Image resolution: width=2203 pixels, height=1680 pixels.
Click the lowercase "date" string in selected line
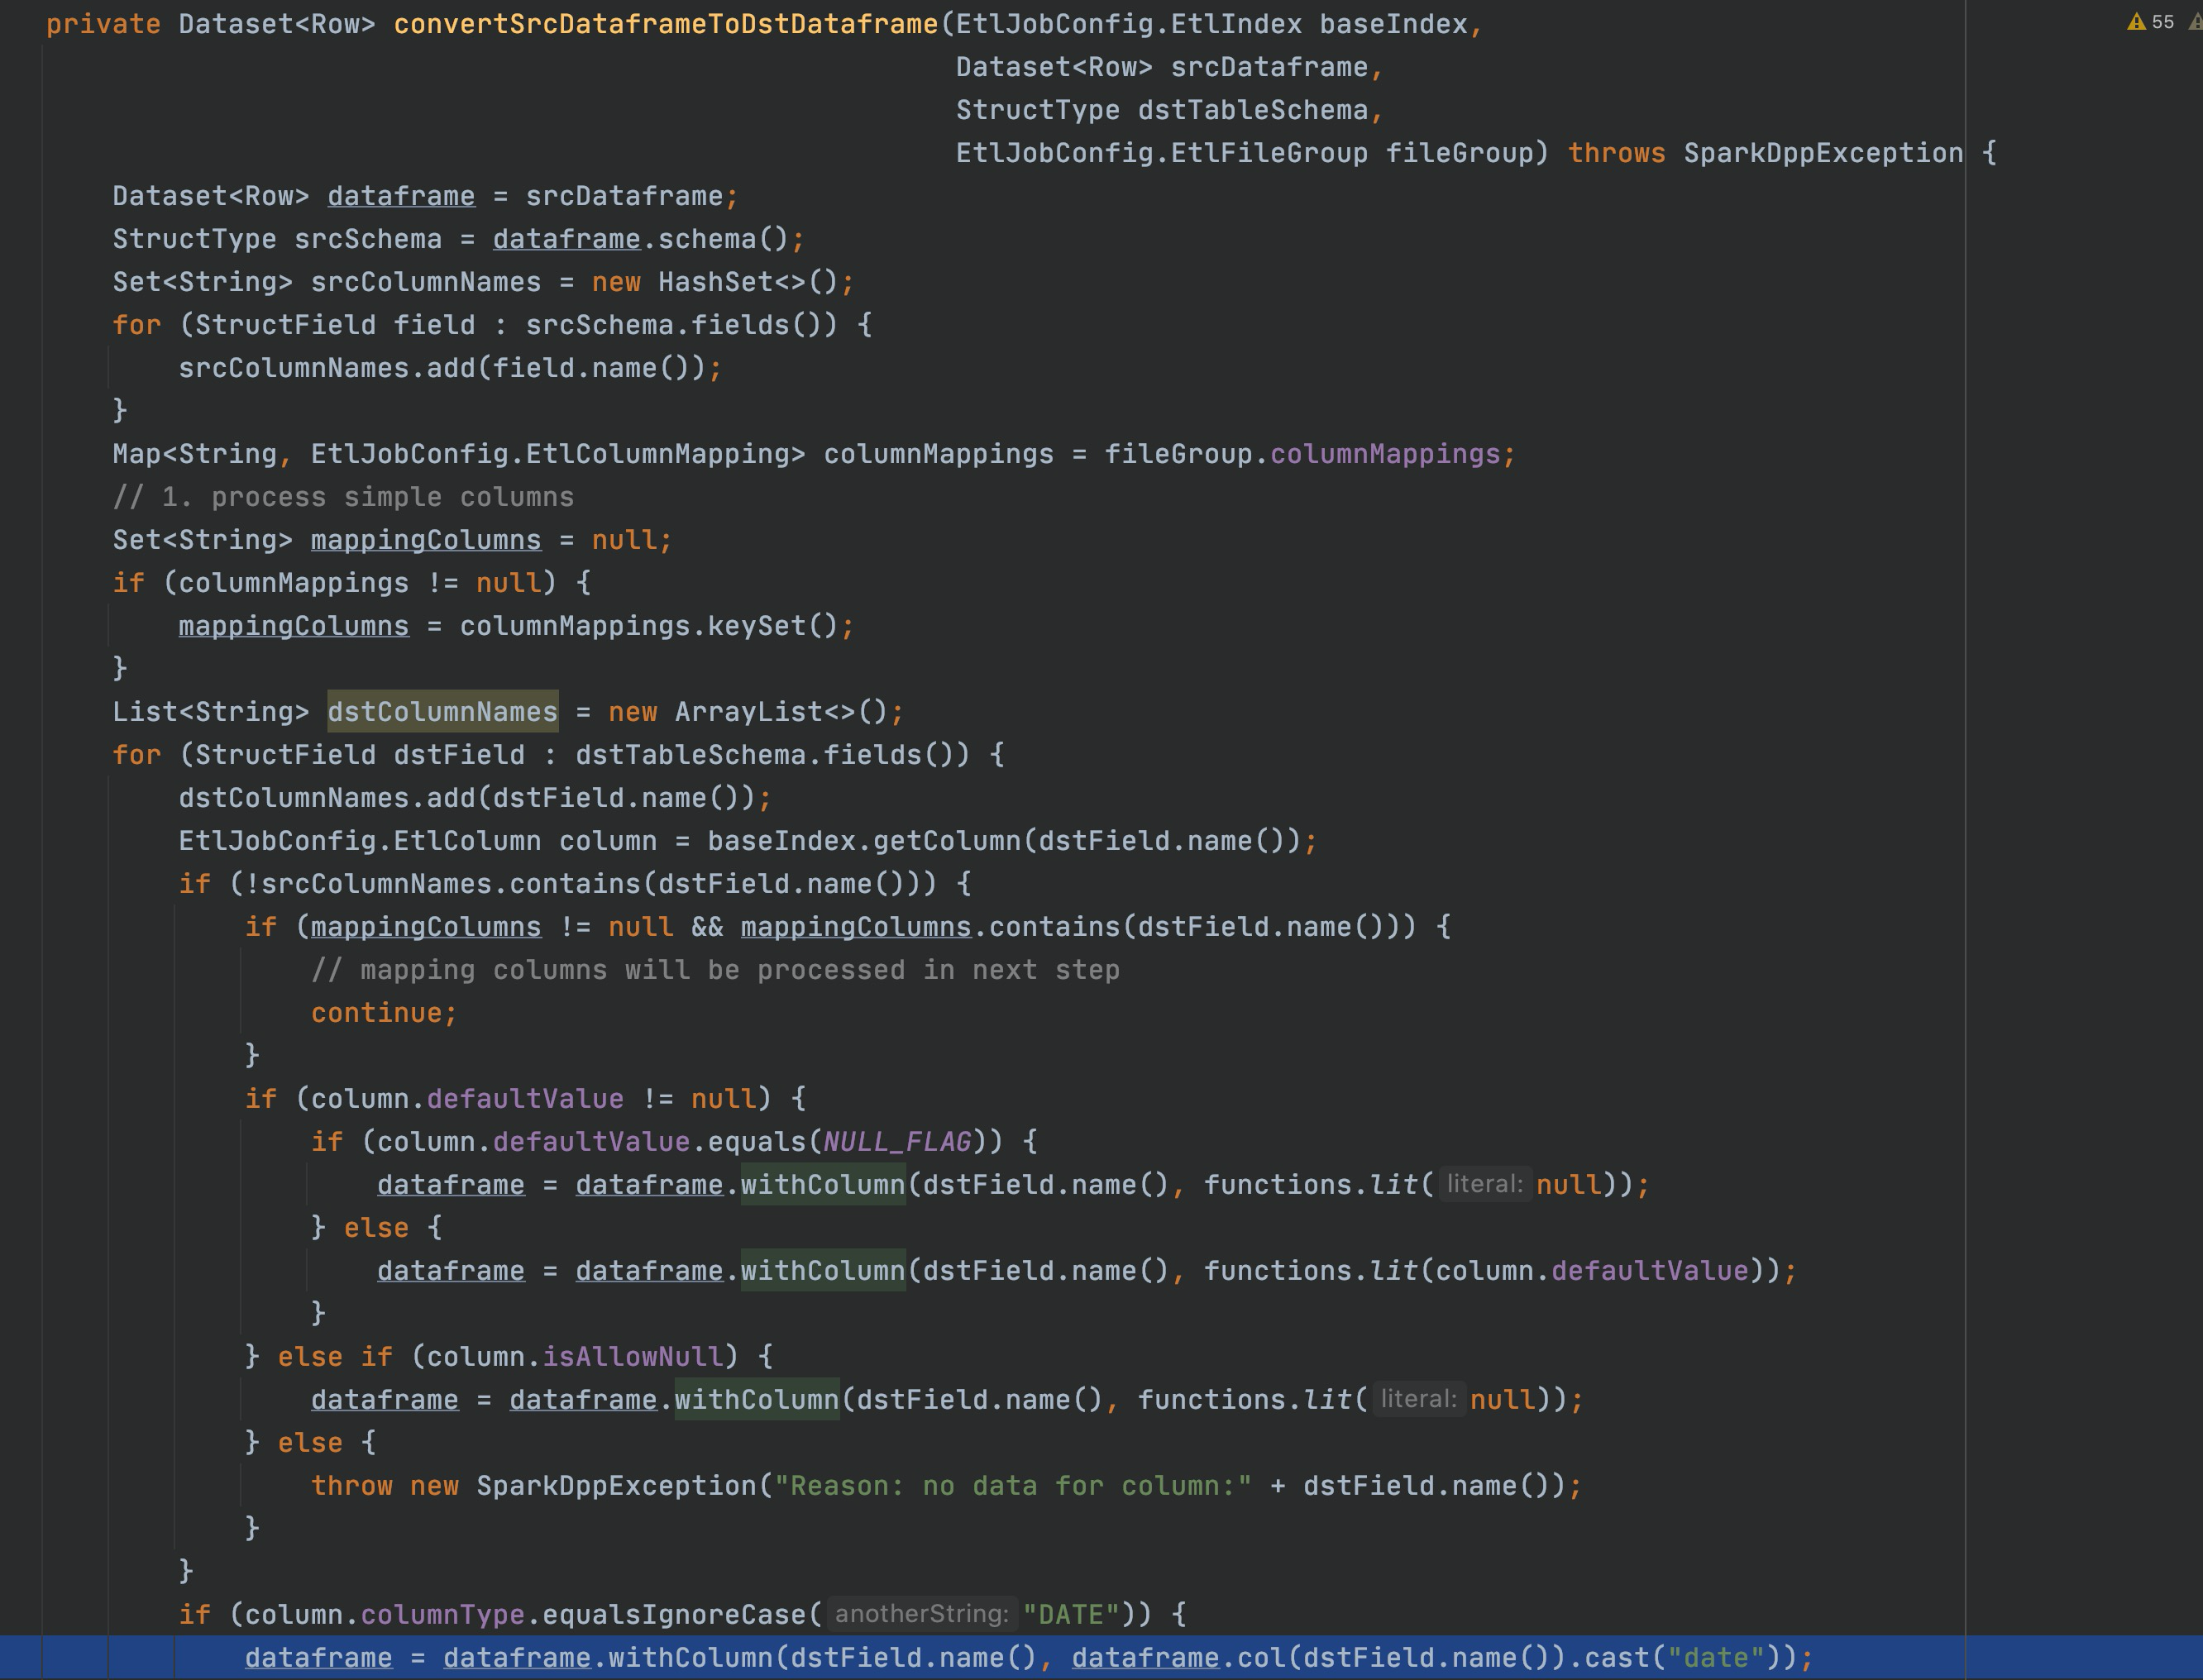click(x=1715, y=1658)
